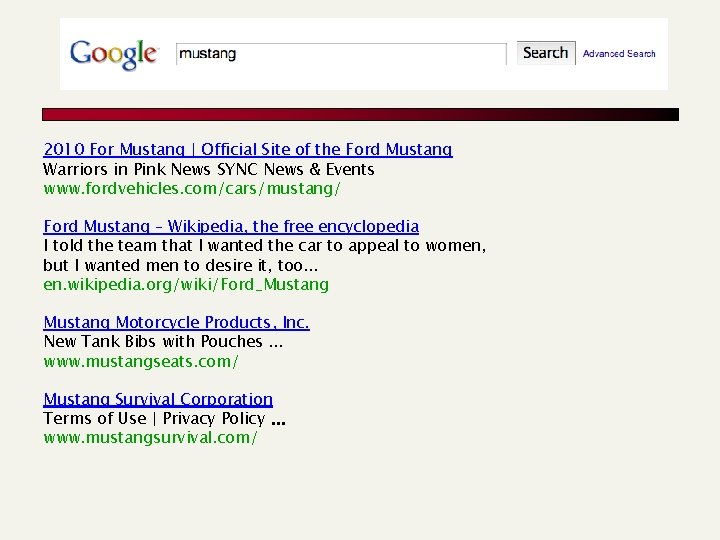Open the Advanced Search link
This screenshot has height=540, width=720.
pos(619,54)
